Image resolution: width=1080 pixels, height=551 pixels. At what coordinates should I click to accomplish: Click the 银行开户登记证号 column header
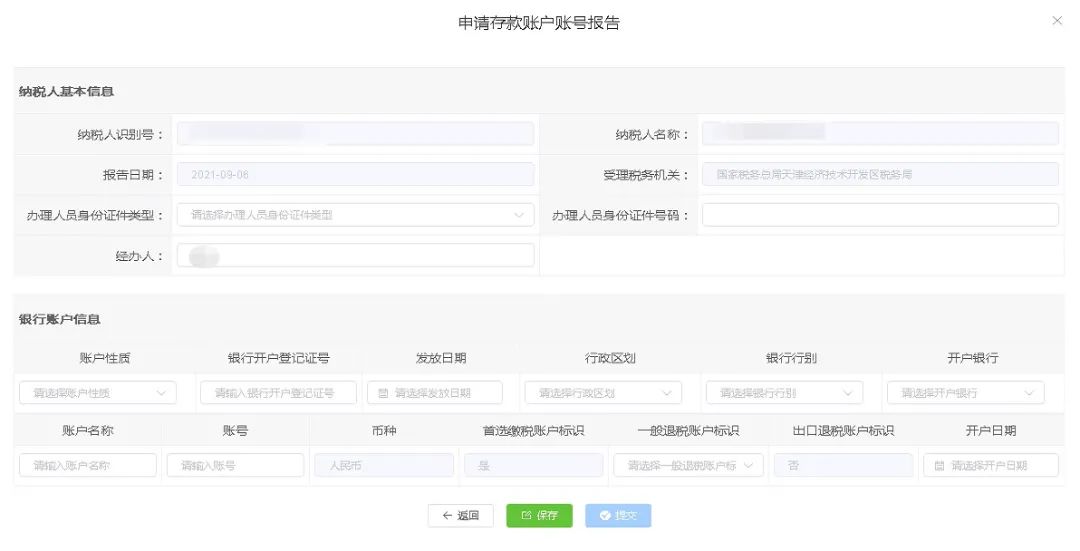point(279,357)
